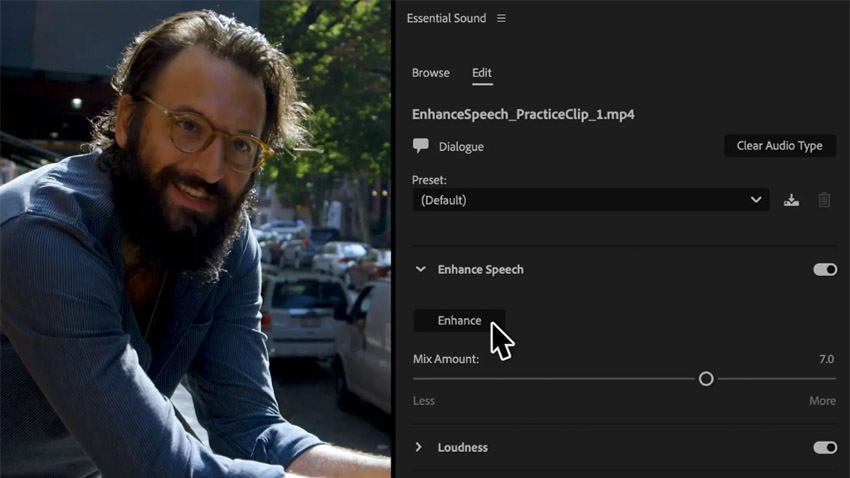The width and height of the screenshot is (850, 478).
Task: Save preset with the download icon
Action: click(791, 201)
